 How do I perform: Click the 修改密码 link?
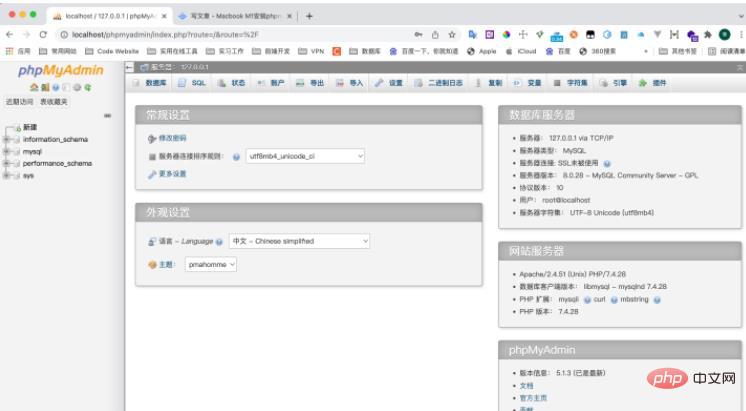(x=172, y=138)
